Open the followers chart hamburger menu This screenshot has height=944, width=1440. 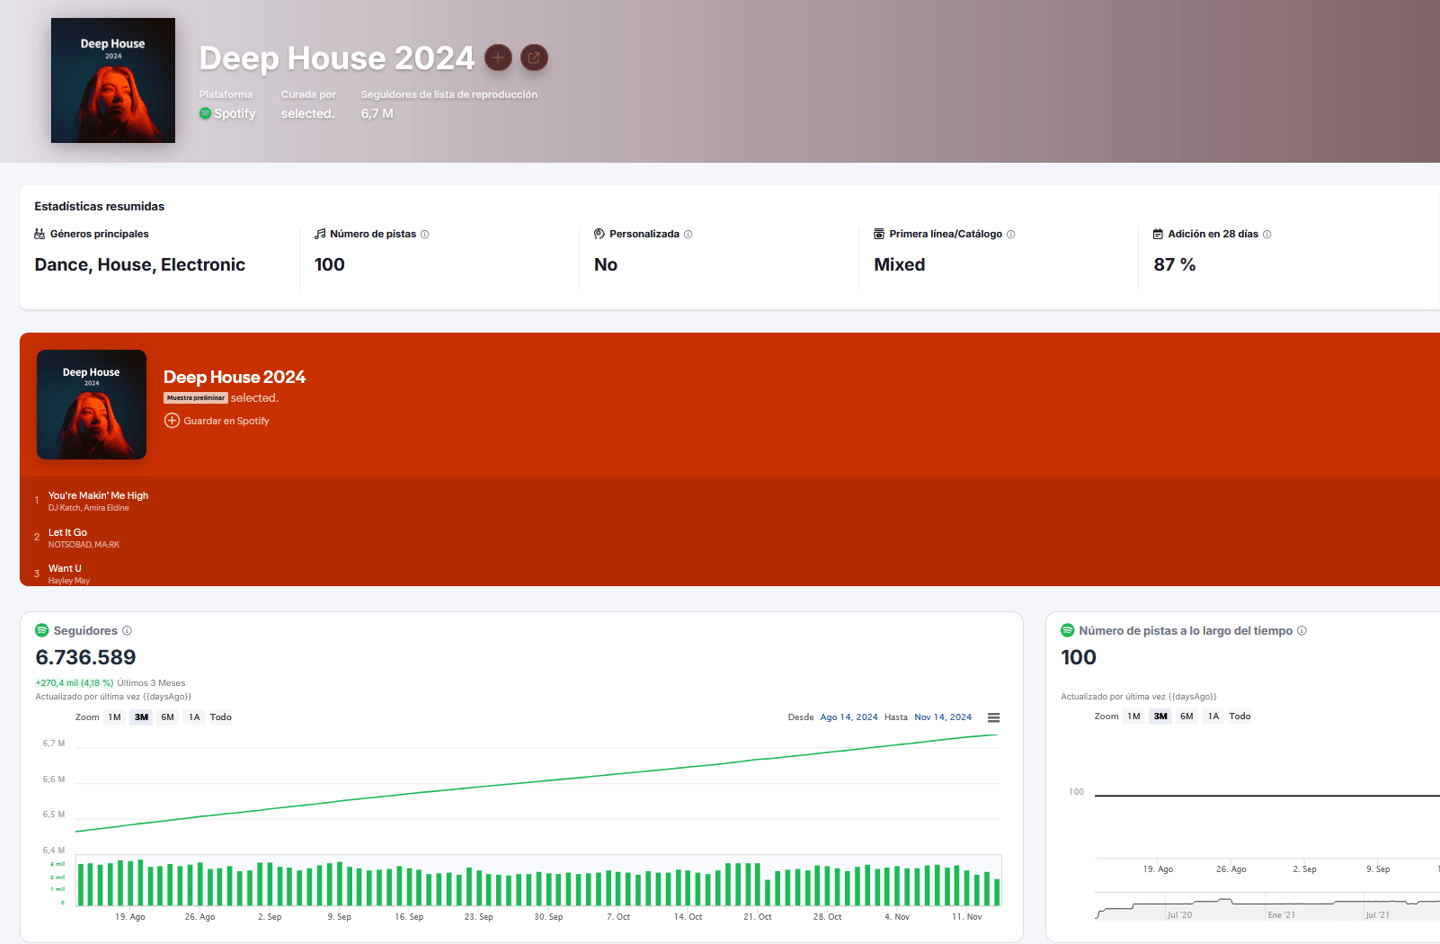click(994, 717)
